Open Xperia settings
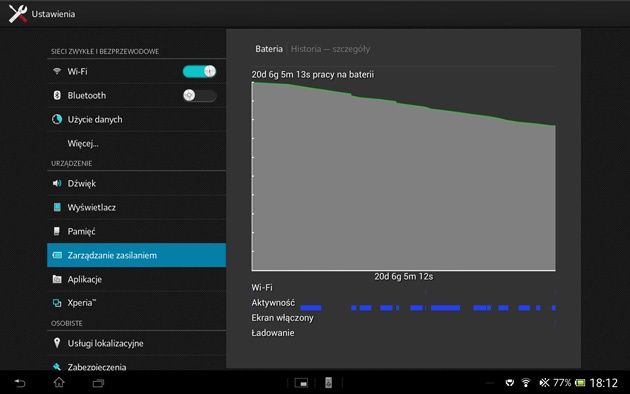Image resolution: width=630 pixels, height=394 pixels. (137, 303)
